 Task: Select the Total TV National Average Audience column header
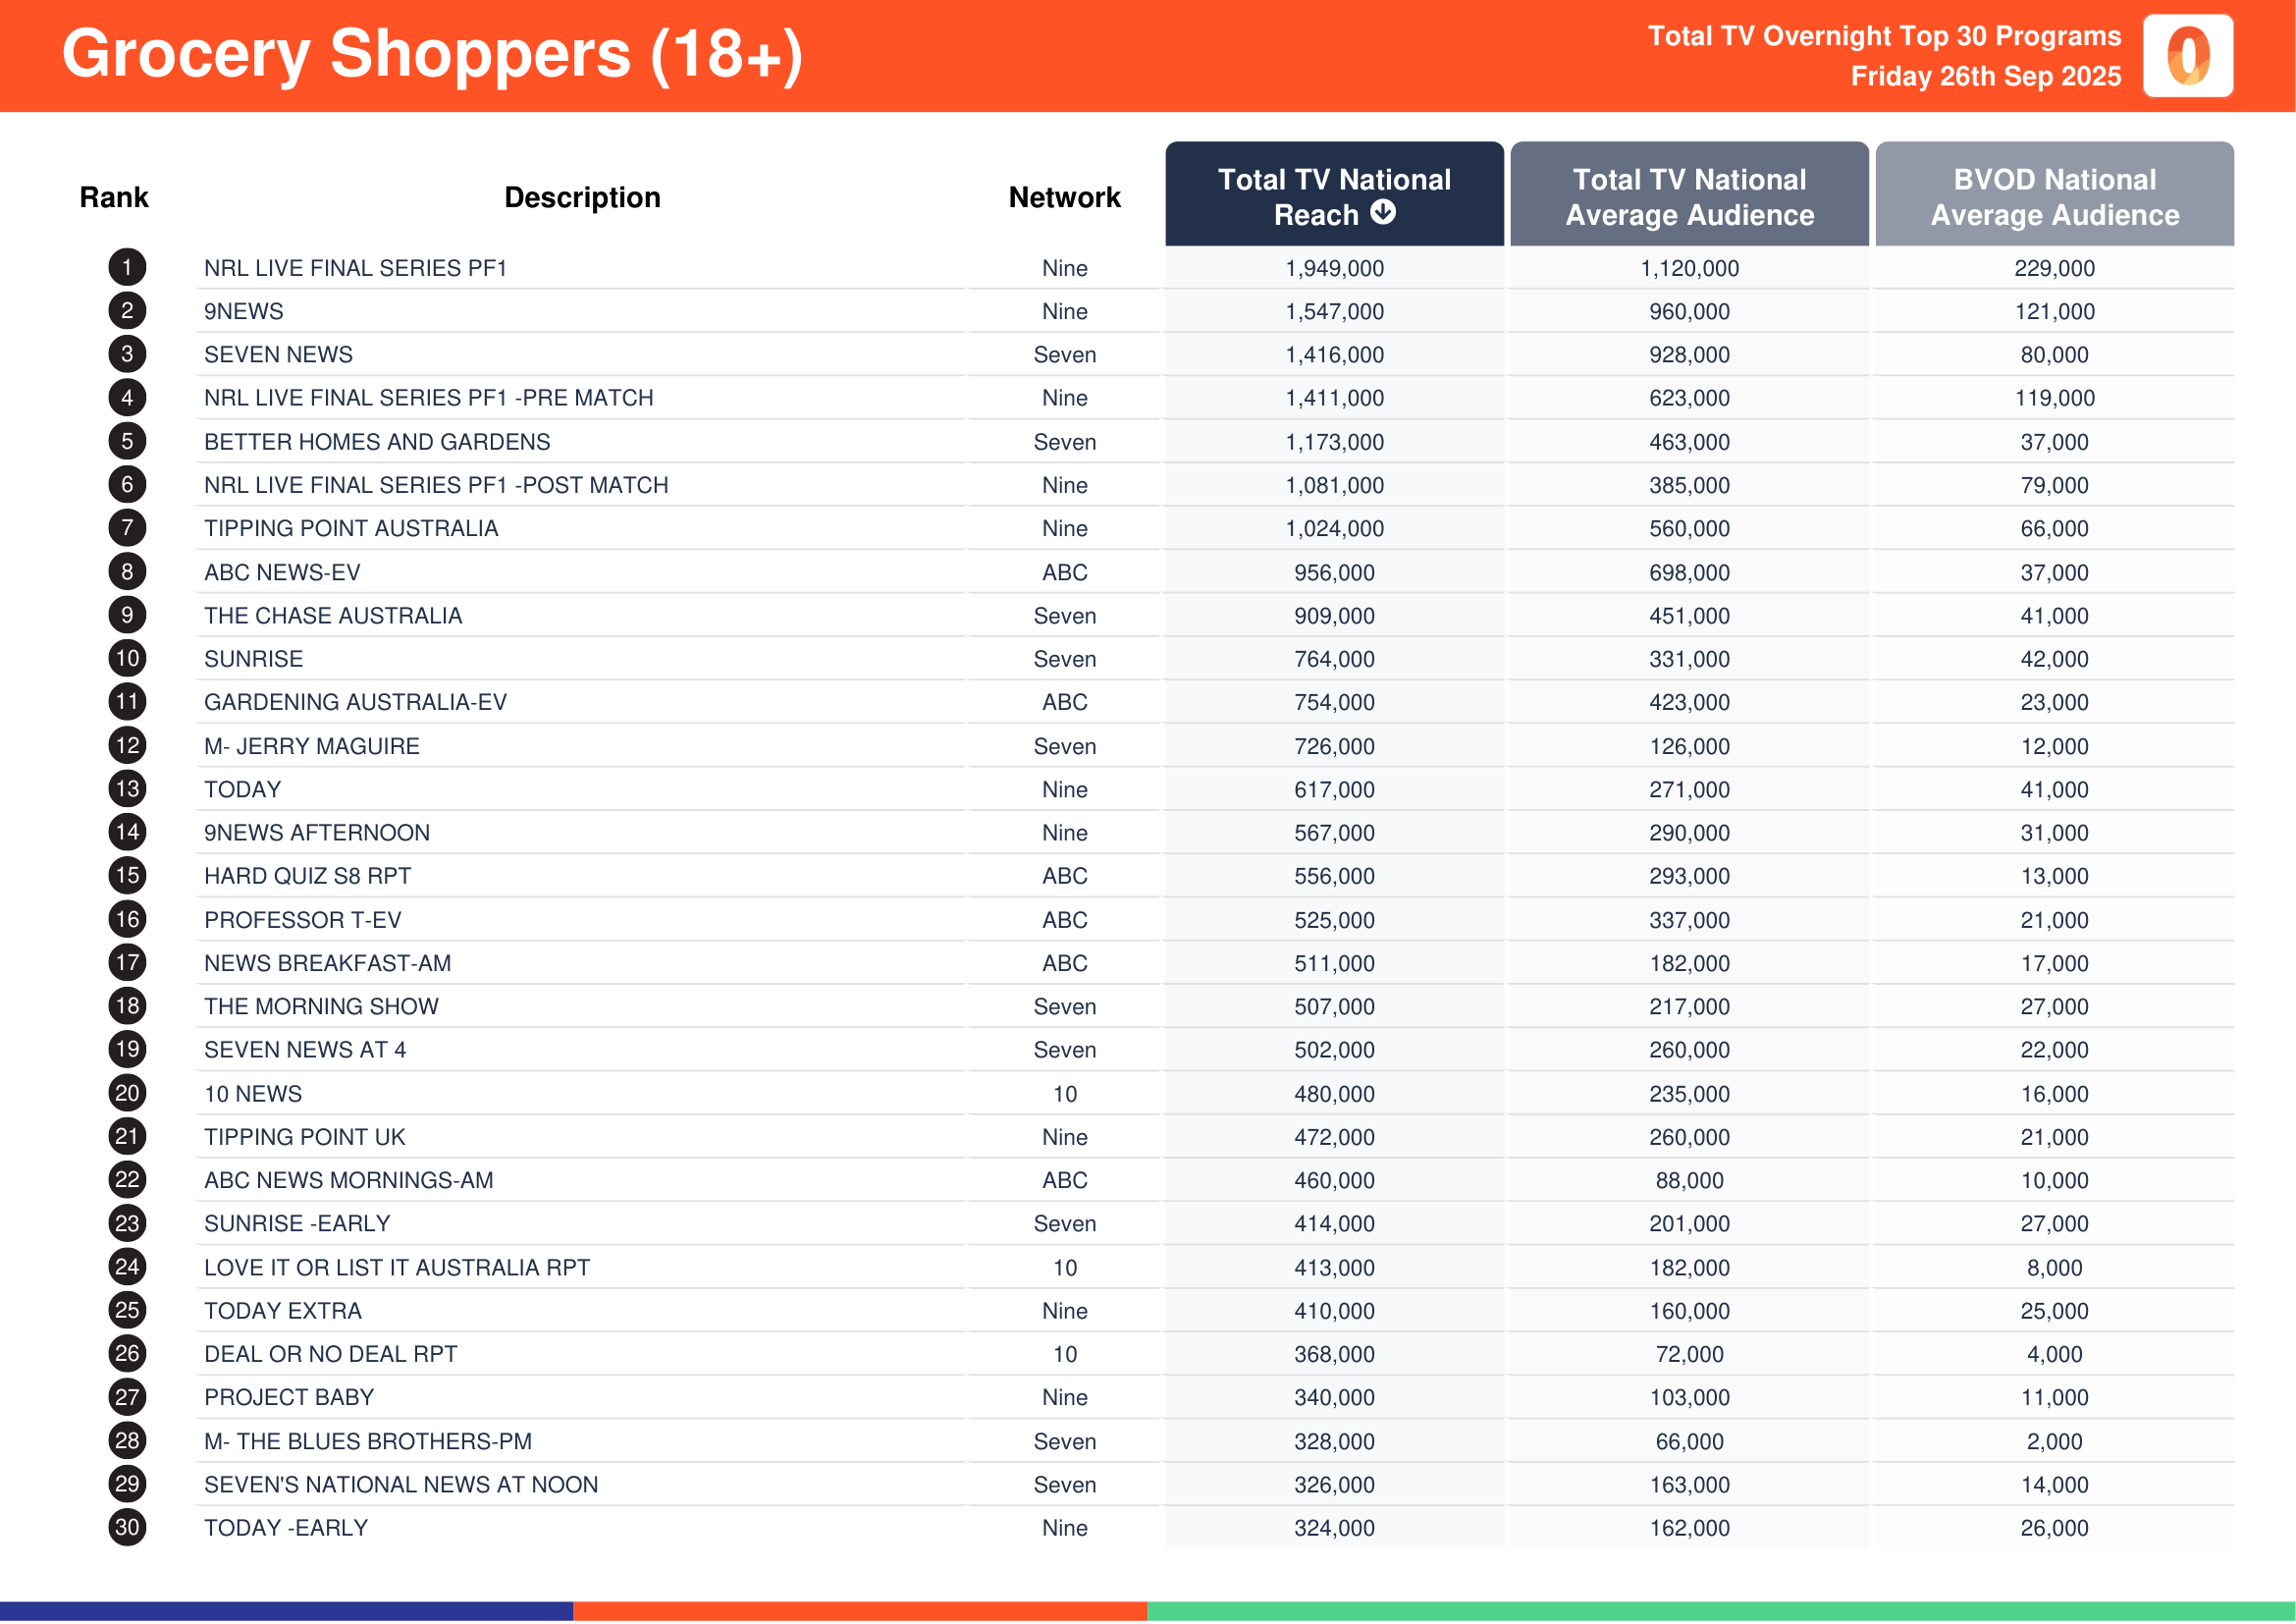[x=1689, y=196]
